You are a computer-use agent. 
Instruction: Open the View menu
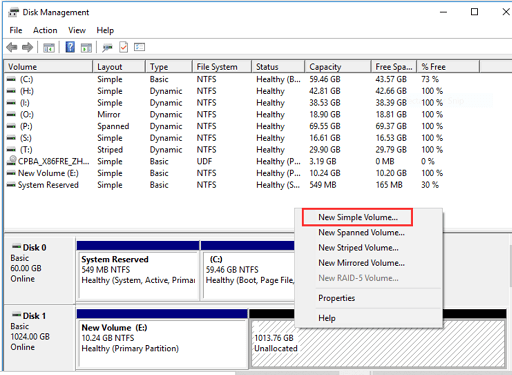tap(77, 30)
